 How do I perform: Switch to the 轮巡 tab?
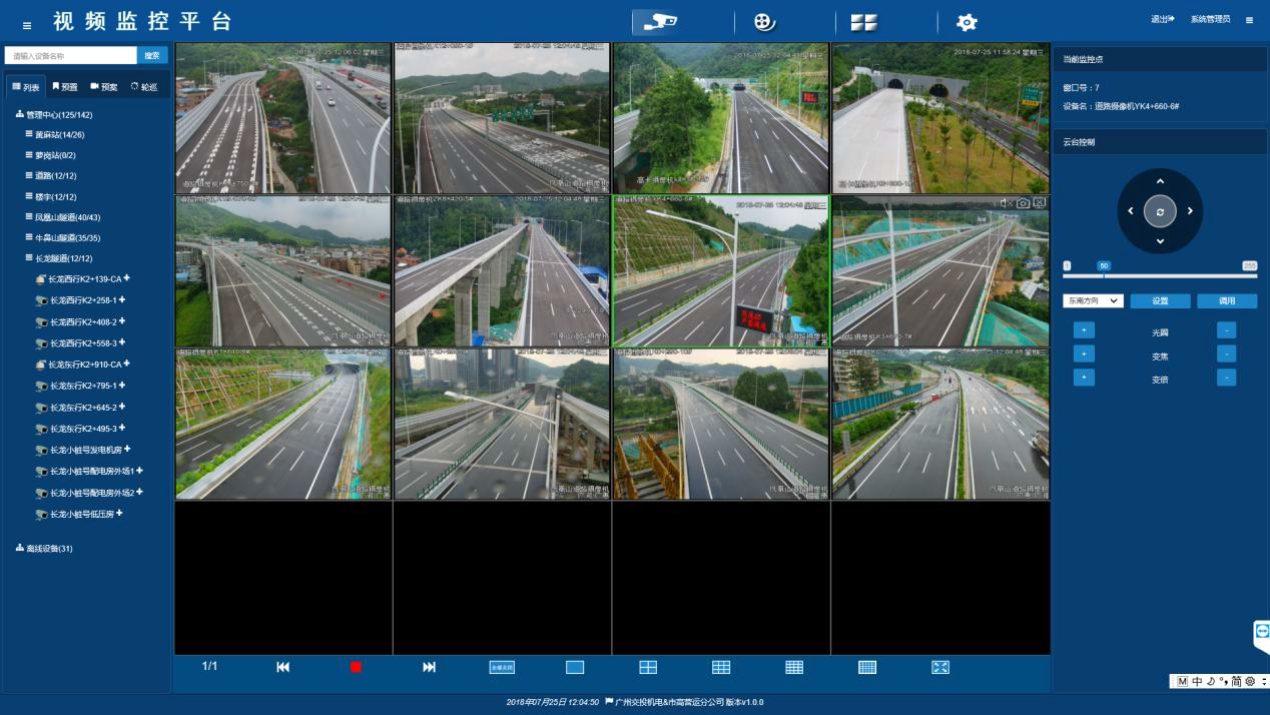[144, 87]
